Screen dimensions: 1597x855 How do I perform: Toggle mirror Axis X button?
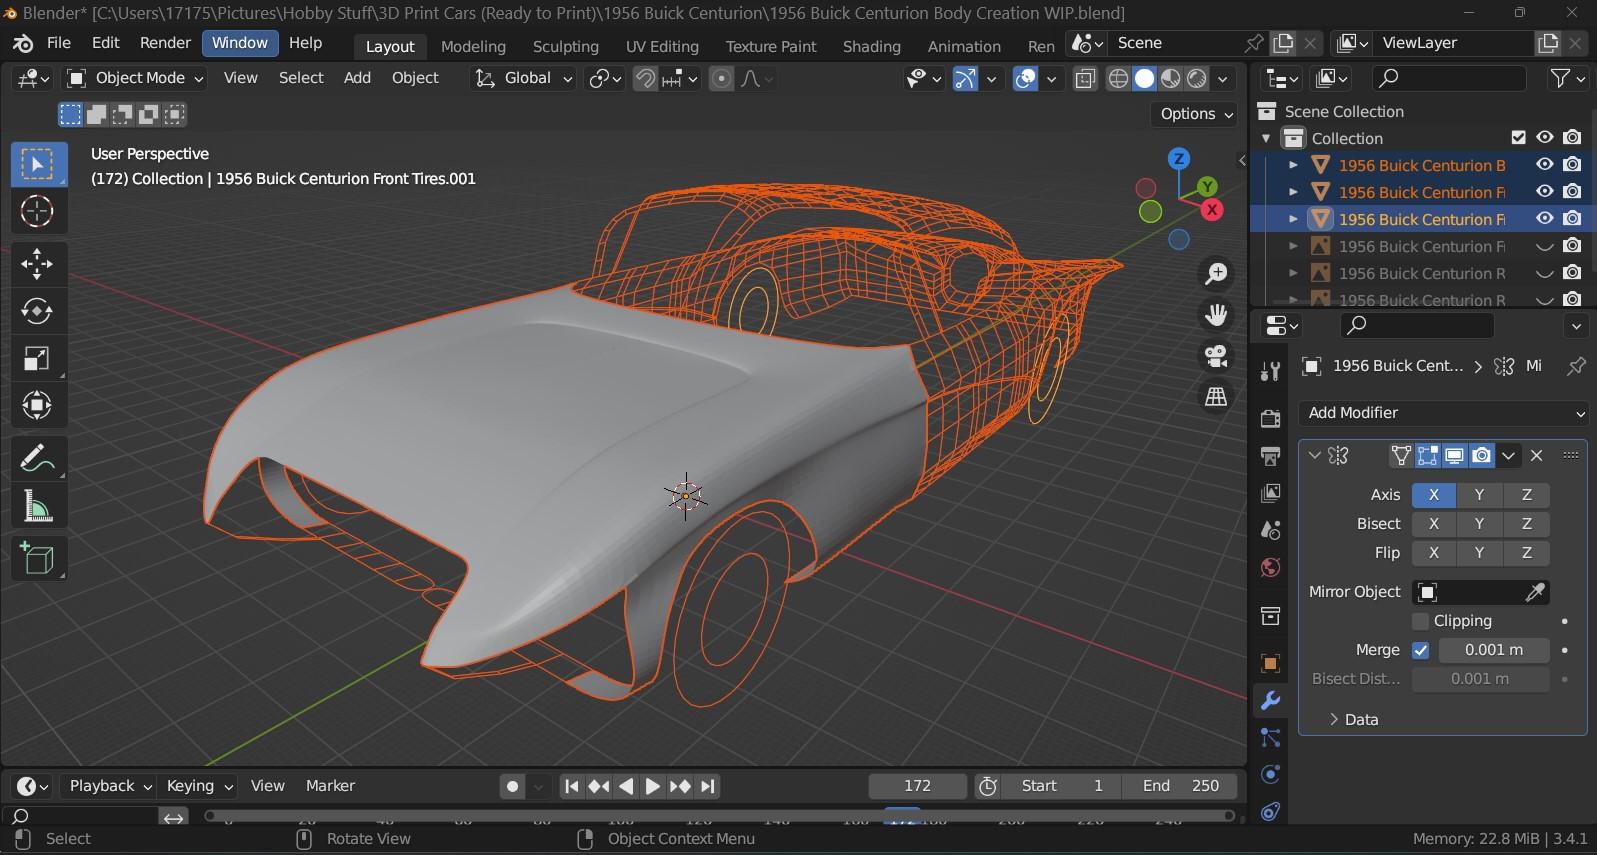pos(1433,495)
